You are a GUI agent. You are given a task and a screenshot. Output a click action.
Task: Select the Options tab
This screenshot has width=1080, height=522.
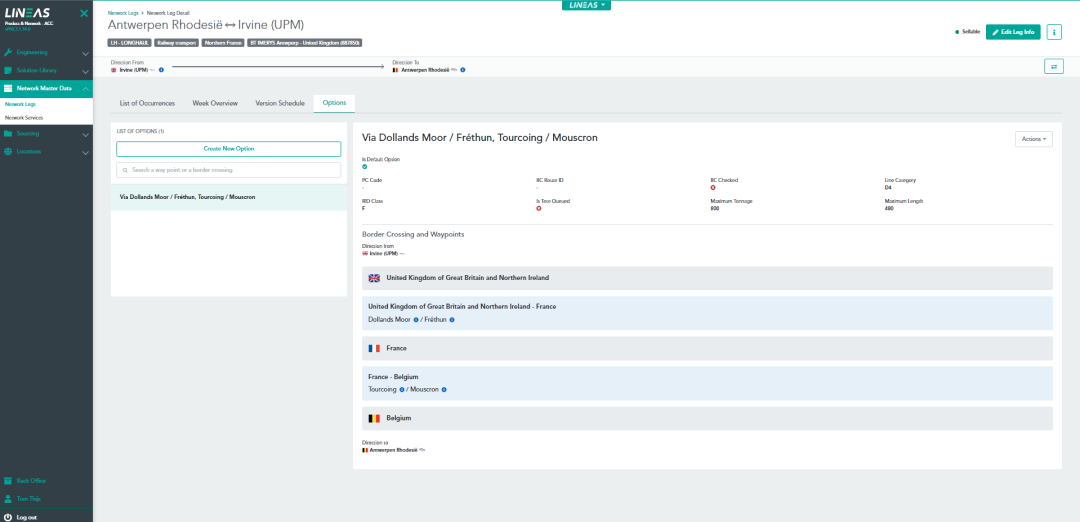[334, 103]
